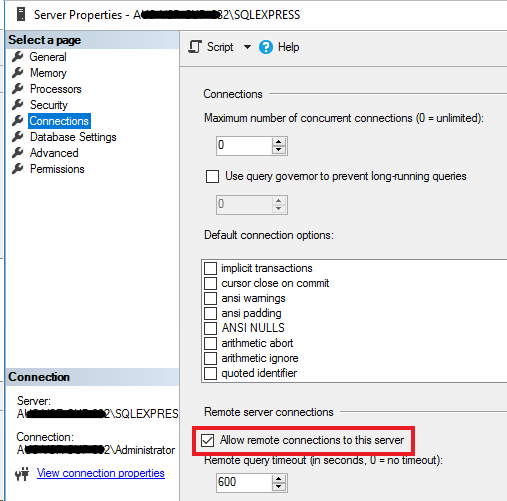507x501 pixels.
Task: Uncheck Allow remote connections to this server
Action: (207, 440)
